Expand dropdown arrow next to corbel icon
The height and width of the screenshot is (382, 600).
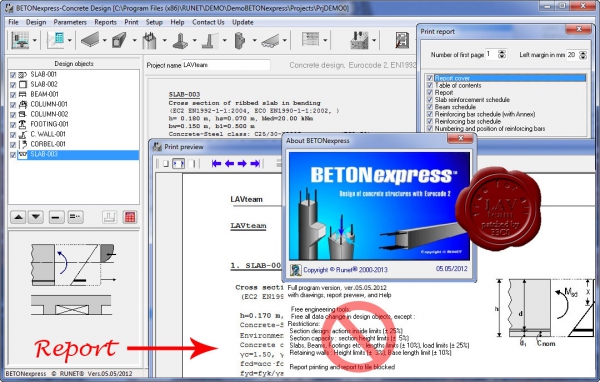(254, 40)
